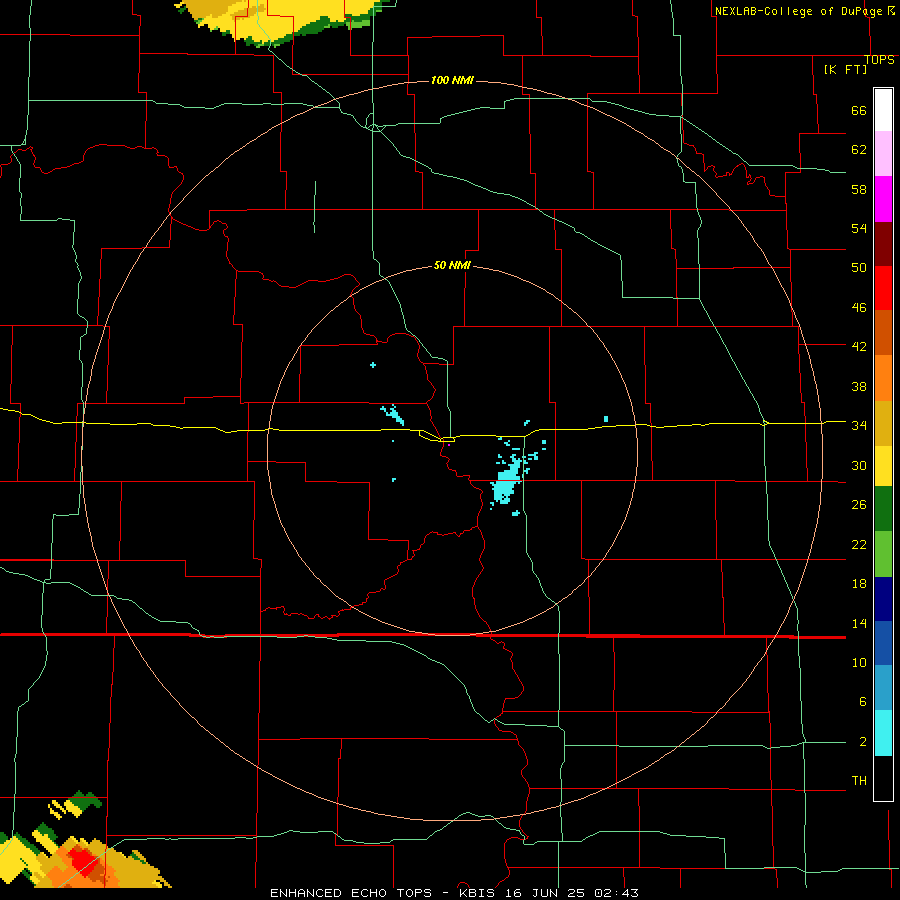Click the [K FT] units label
The height and width of the screenshot is (900, 900).
click(x=845, y=69)
